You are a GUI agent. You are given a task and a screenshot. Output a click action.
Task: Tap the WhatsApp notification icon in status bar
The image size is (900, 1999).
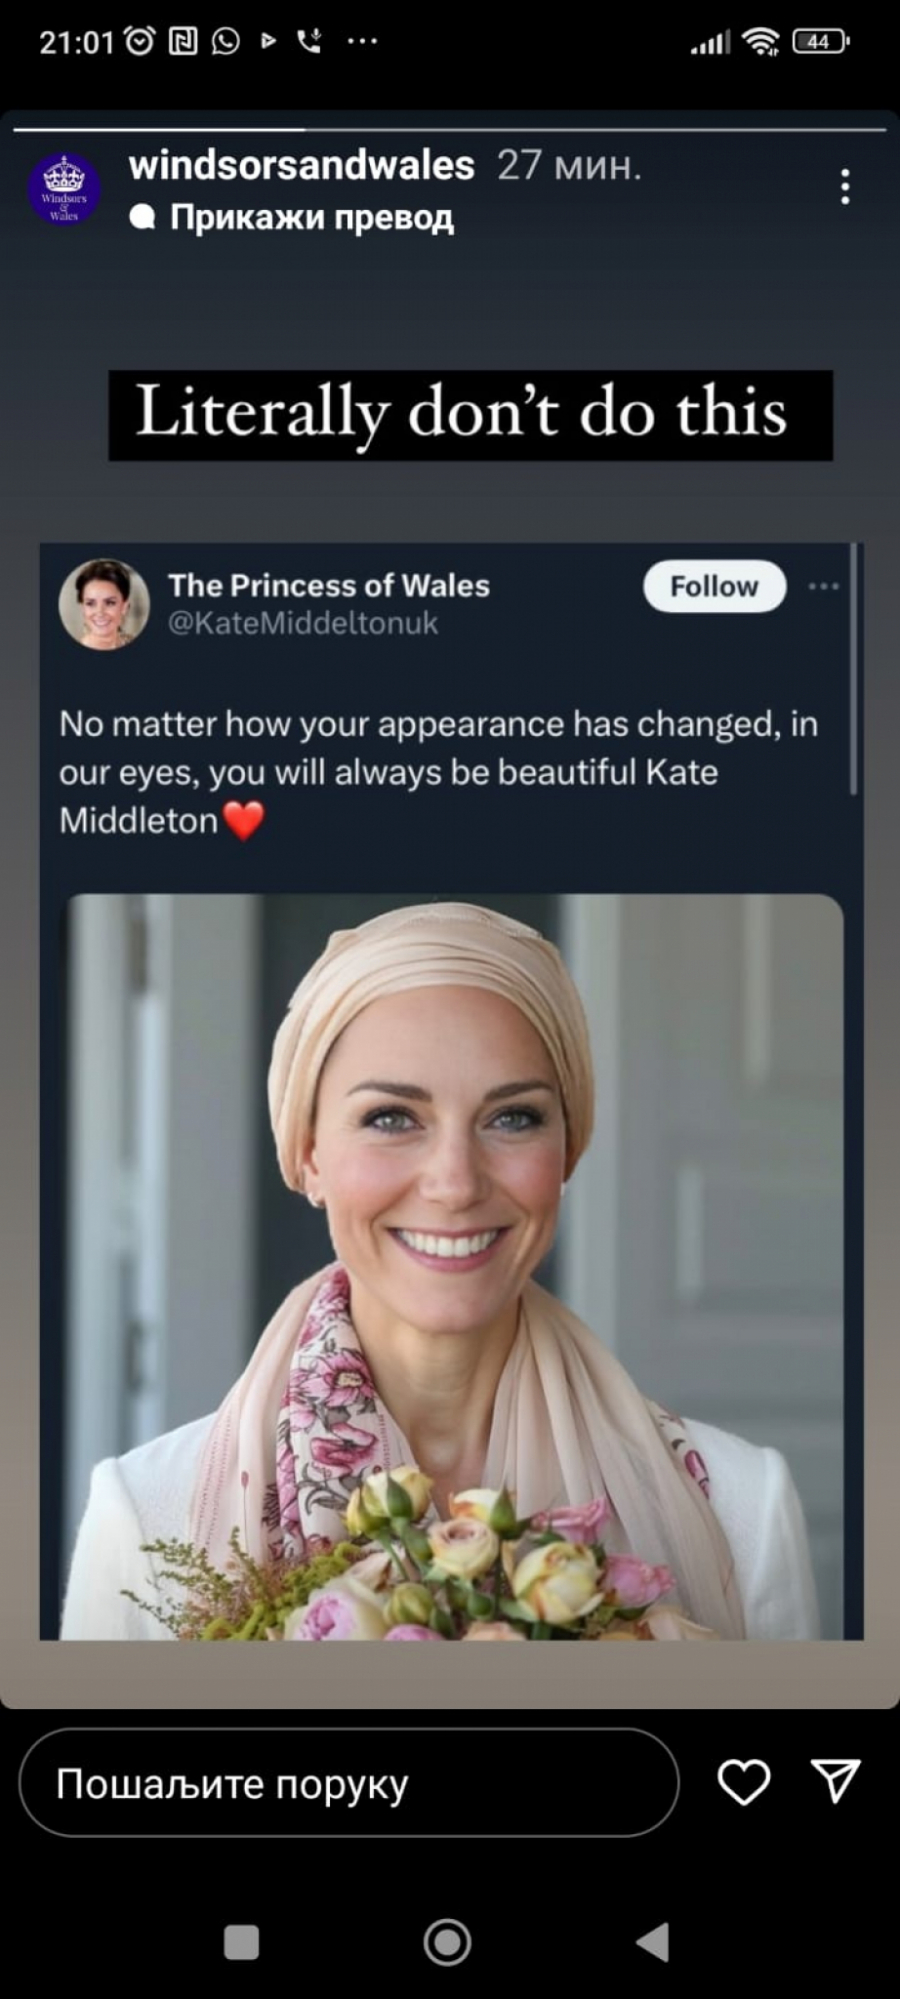tap(226, 41)
